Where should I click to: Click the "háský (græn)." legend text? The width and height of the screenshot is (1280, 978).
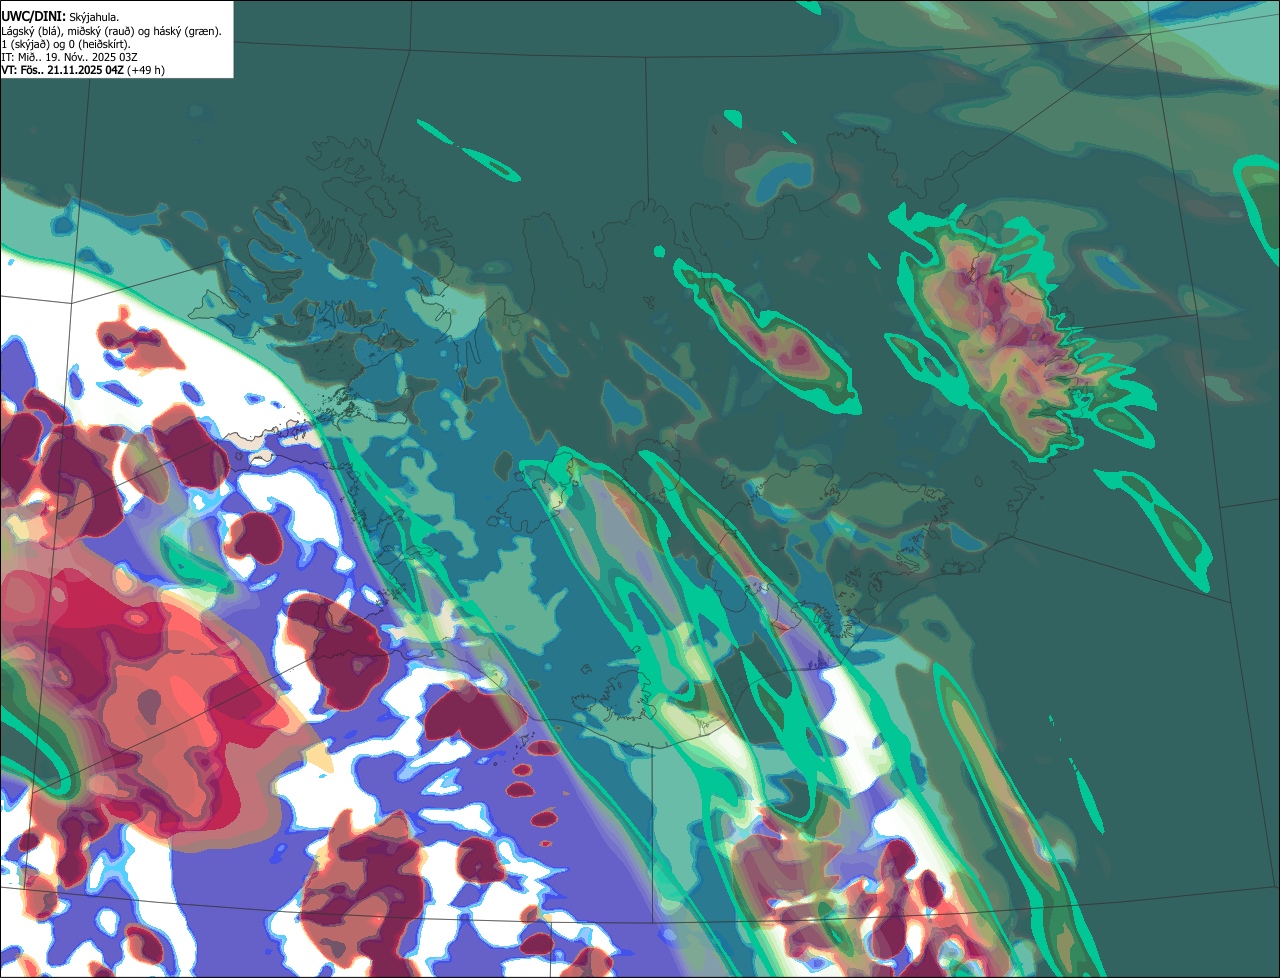189,31
